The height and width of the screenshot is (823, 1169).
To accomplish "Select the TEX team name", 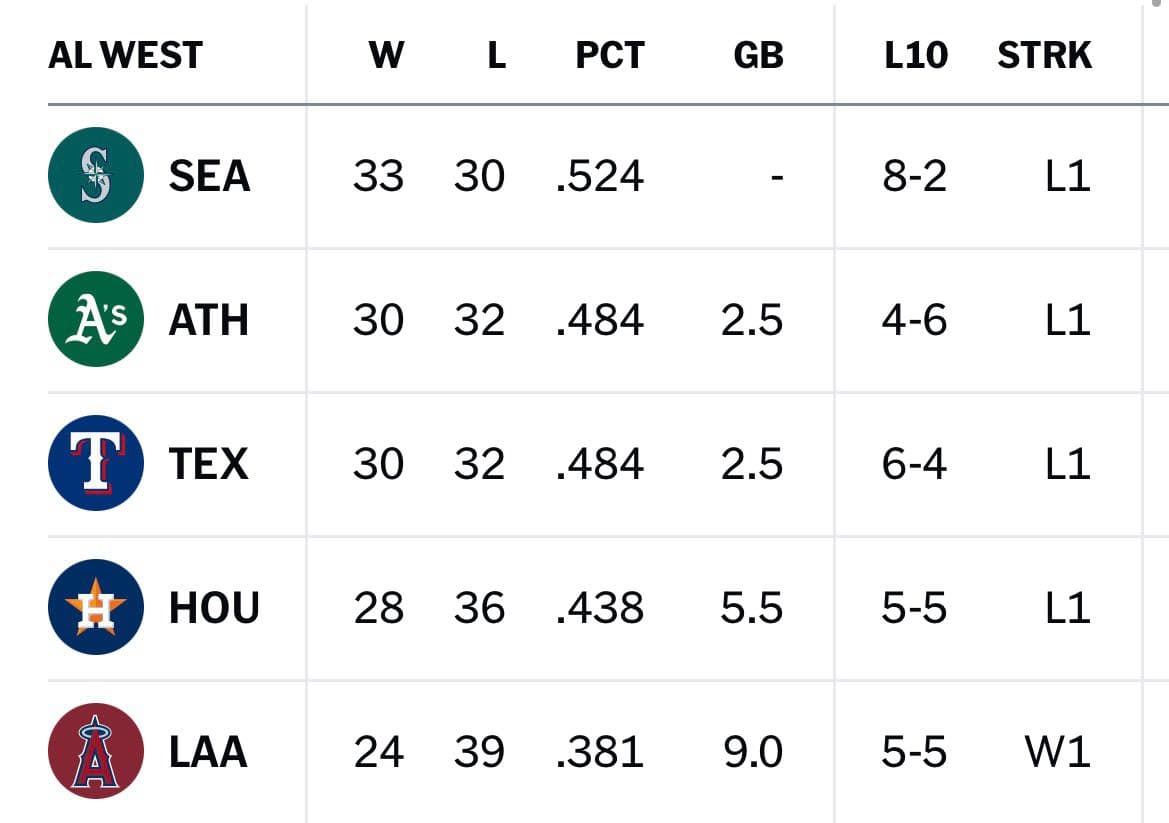I will (x=208, y=464).
